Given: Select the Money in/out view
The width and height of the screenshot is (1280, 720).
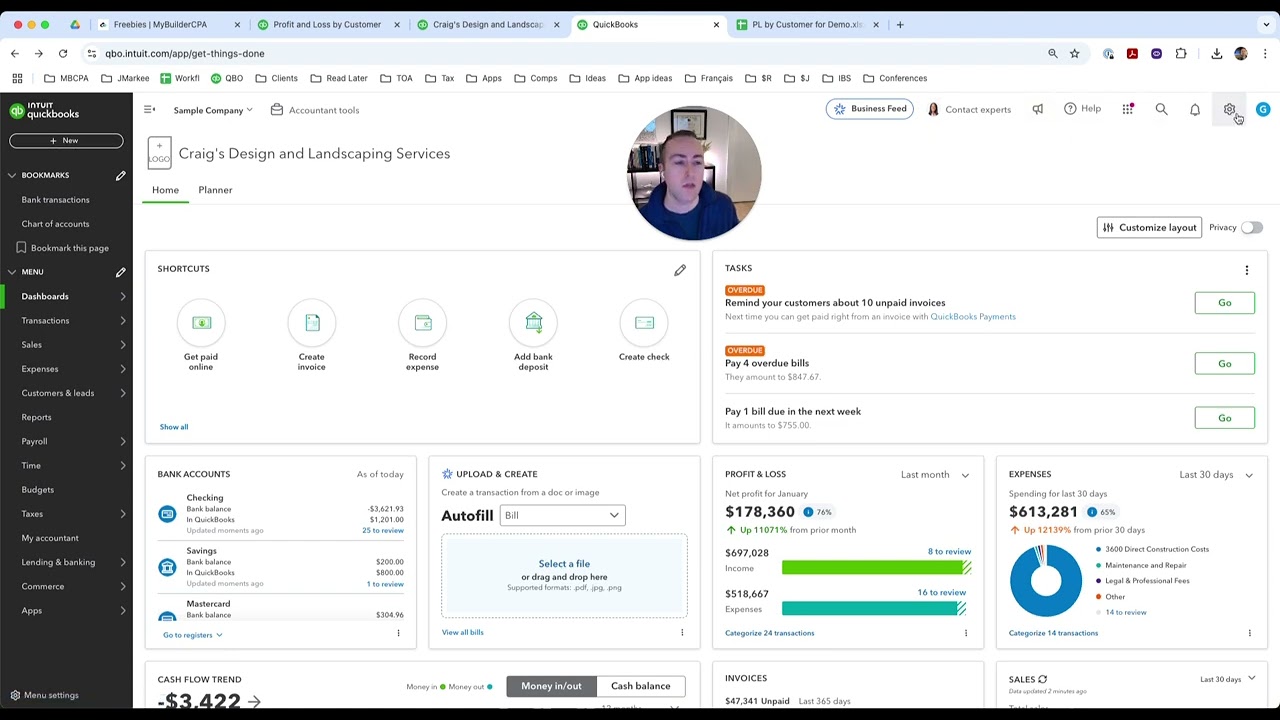Looking at the screenshot, I should 551,686.
